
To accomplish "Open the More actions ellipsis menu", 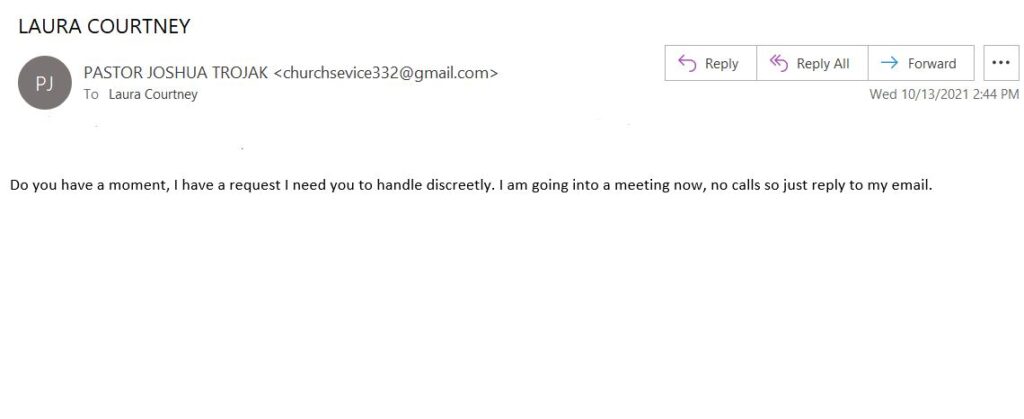I will coord(1001,63).
